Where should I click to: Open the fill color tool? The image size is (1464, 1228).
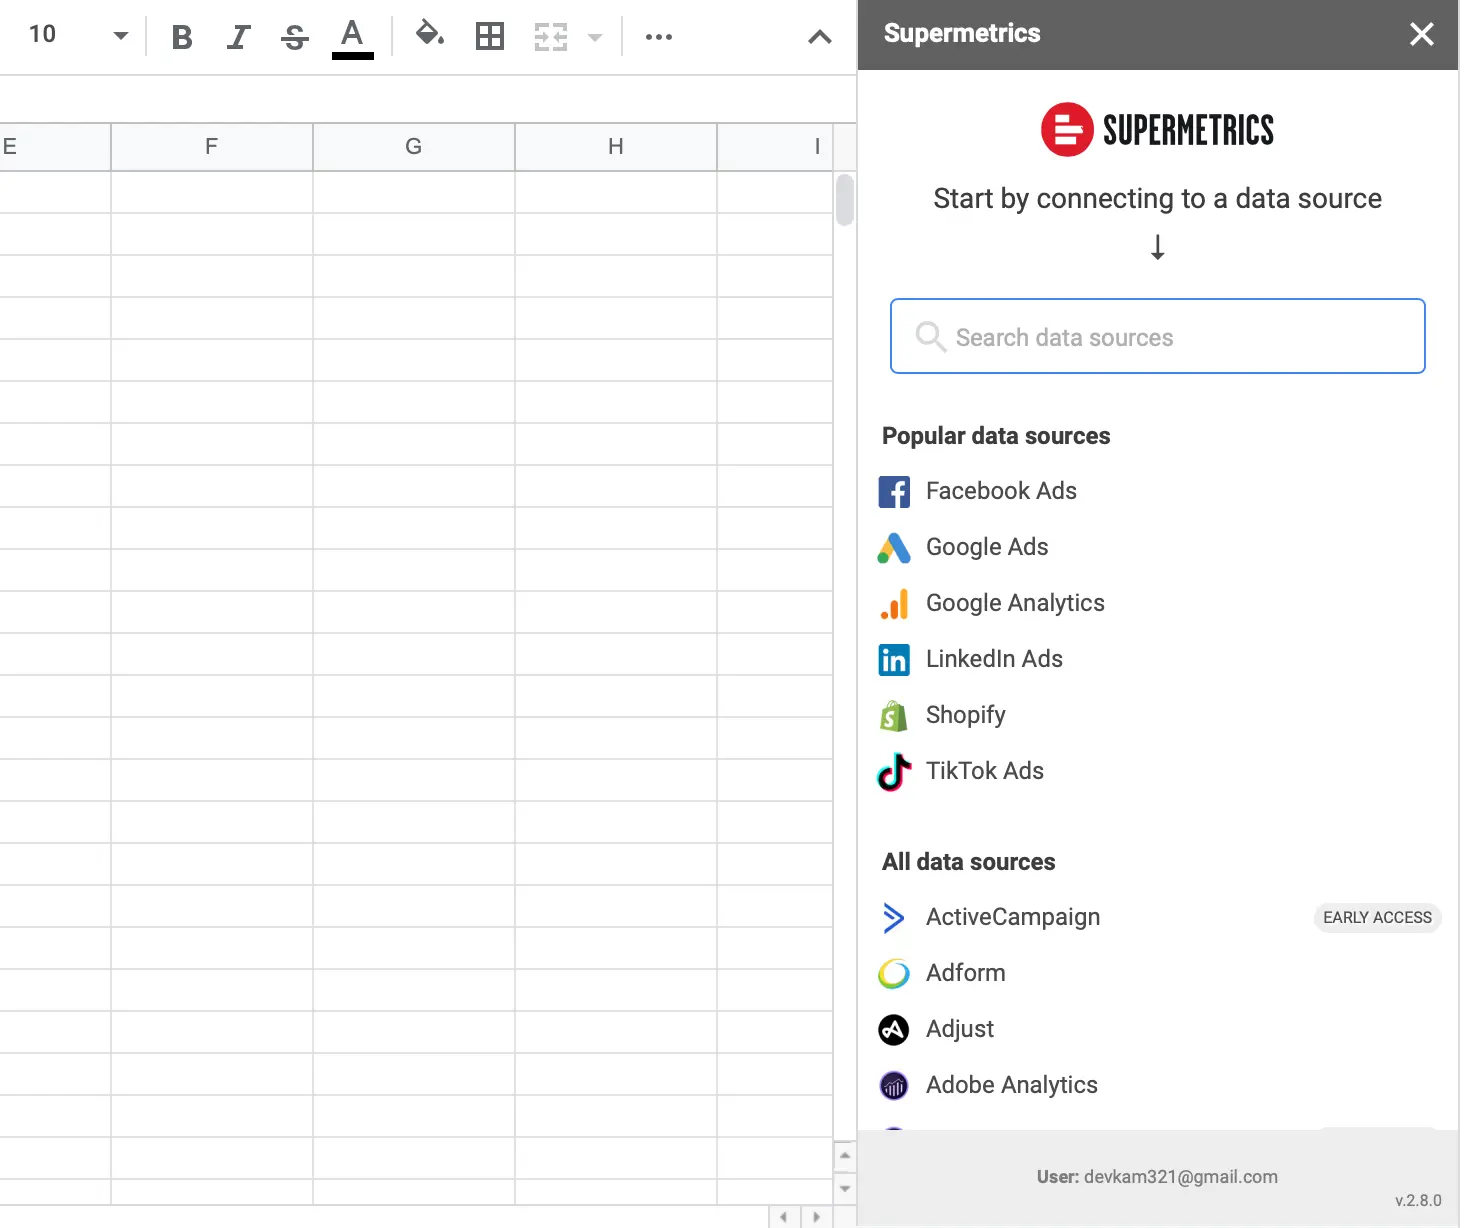pyautogui.click(x=430, y=35)
